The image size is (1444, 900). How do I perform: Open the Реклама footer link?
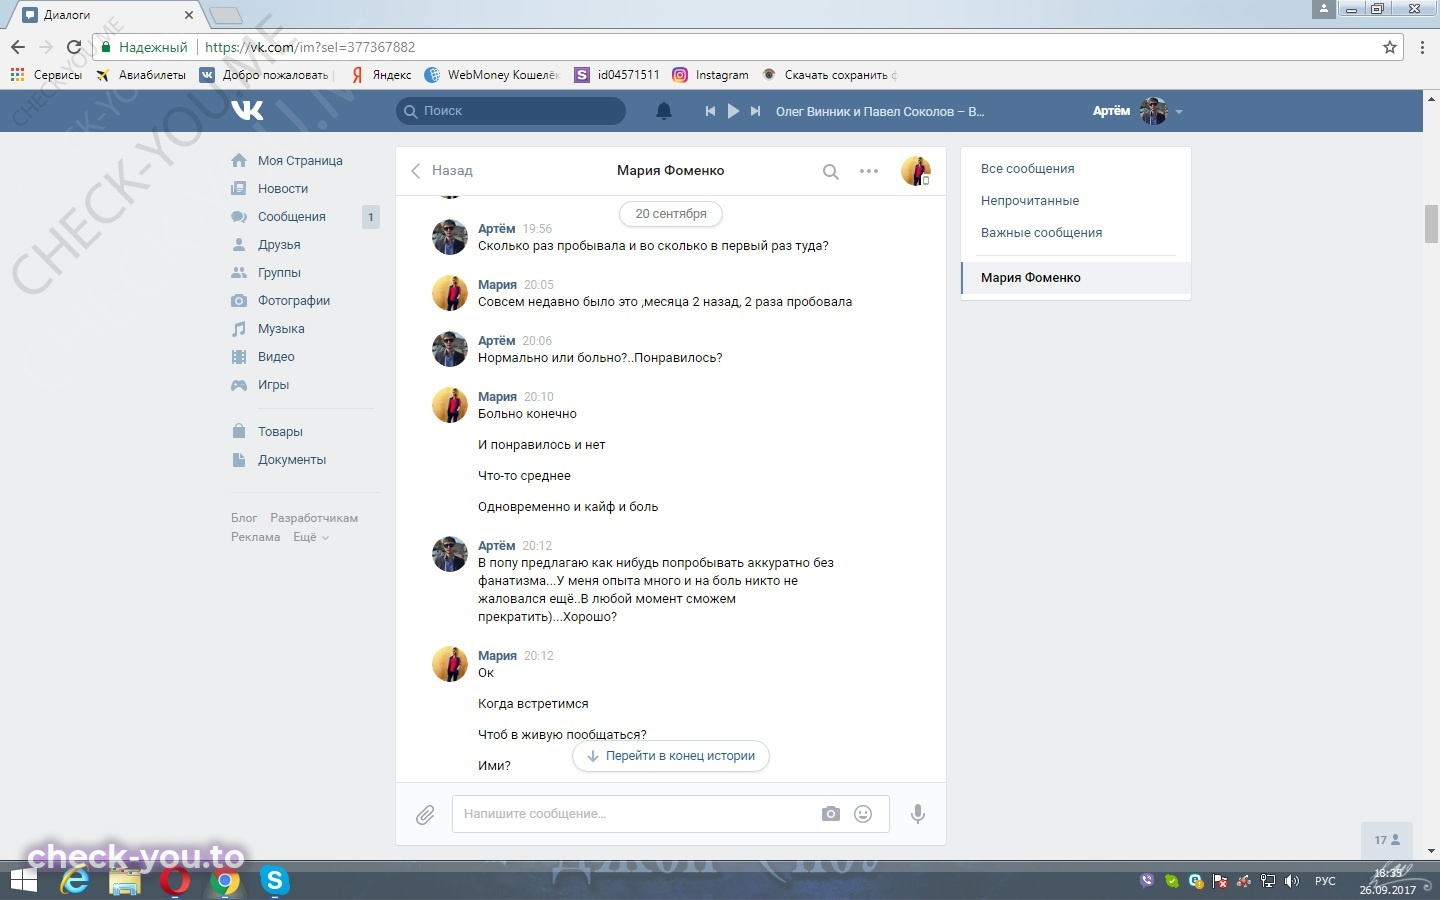click(x=255, y=537)
